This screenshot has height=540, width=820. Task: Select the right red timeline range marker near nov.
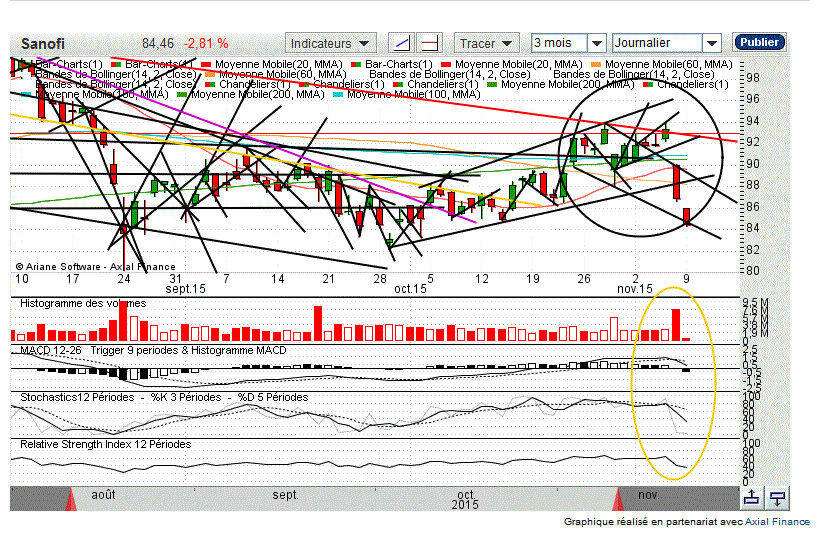618,499
